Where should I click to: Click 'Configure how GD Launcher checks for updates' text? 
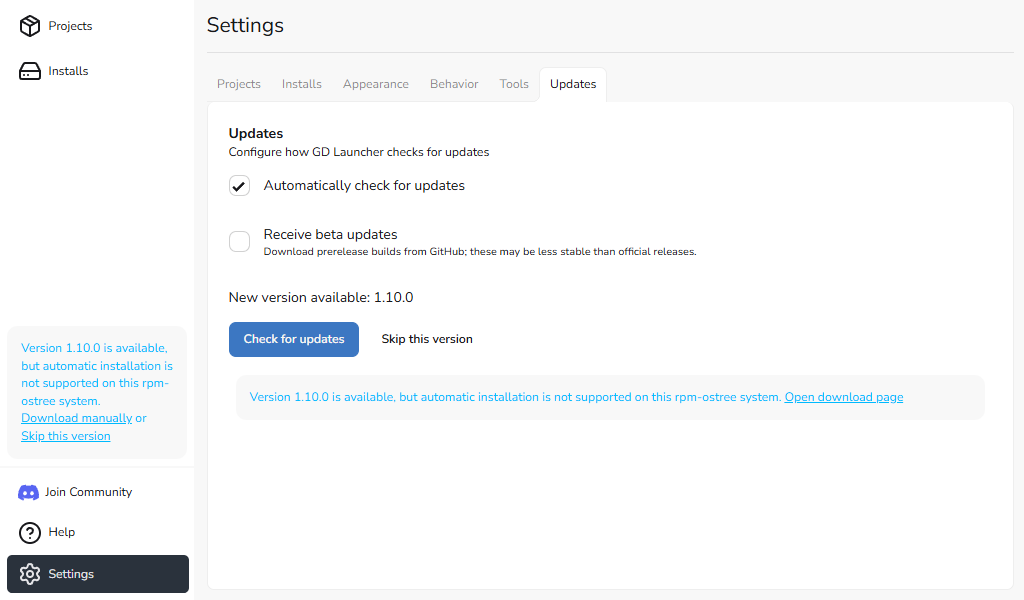359,152
